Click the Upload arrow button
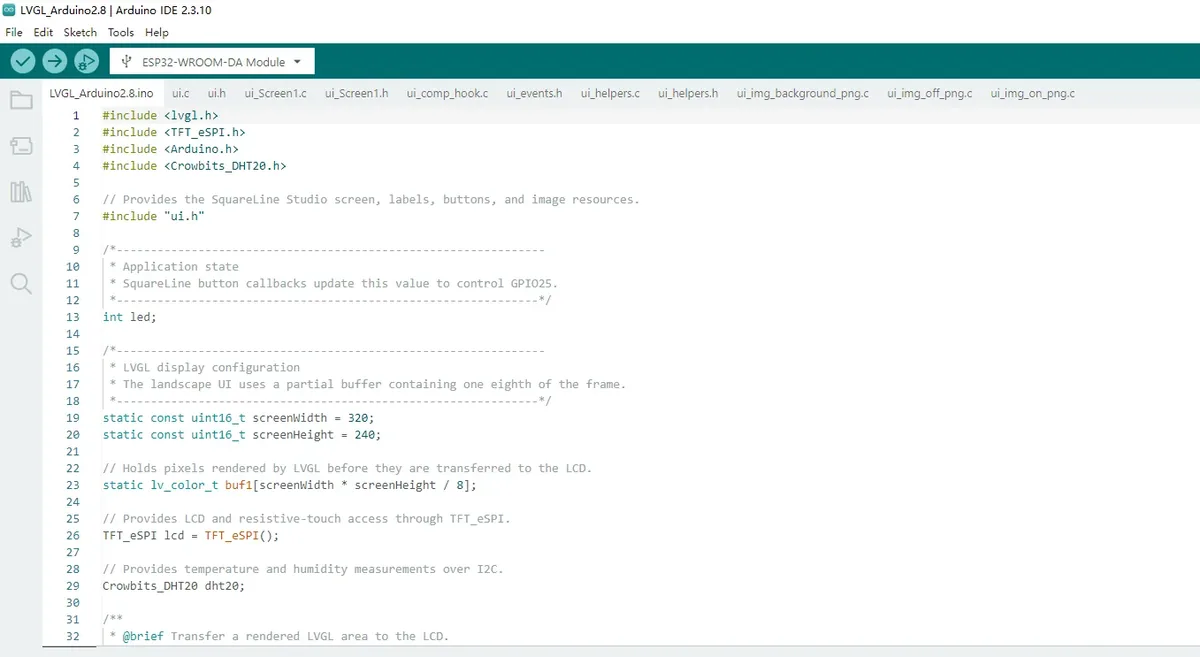The height and width of the screenshot is (657, 1200). pyautogui.click(x=55, y=61)
